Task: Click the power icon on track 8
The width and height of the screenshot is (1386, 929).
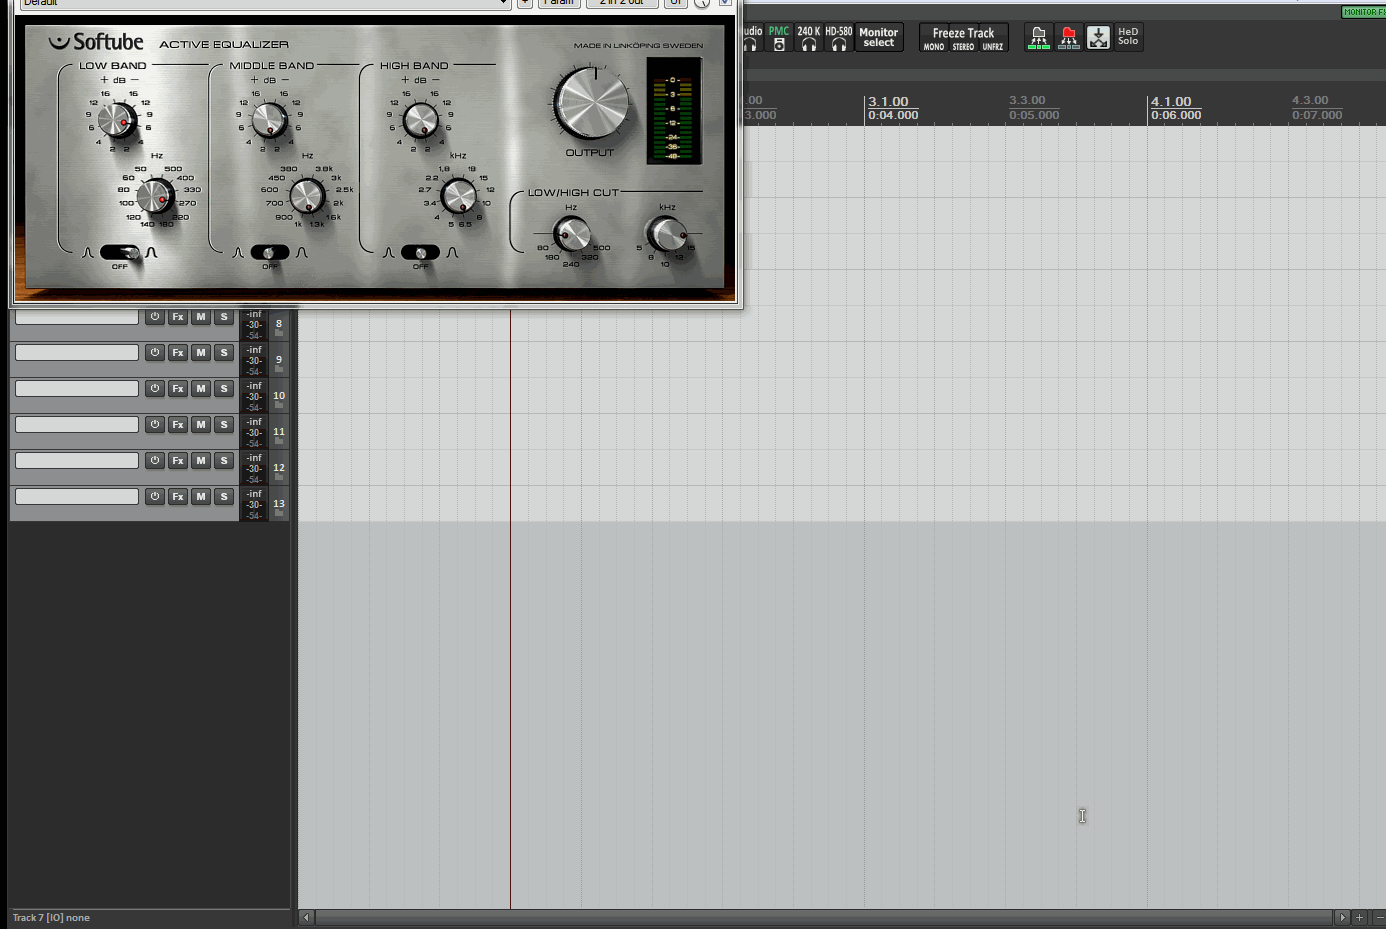Action: 155,317
